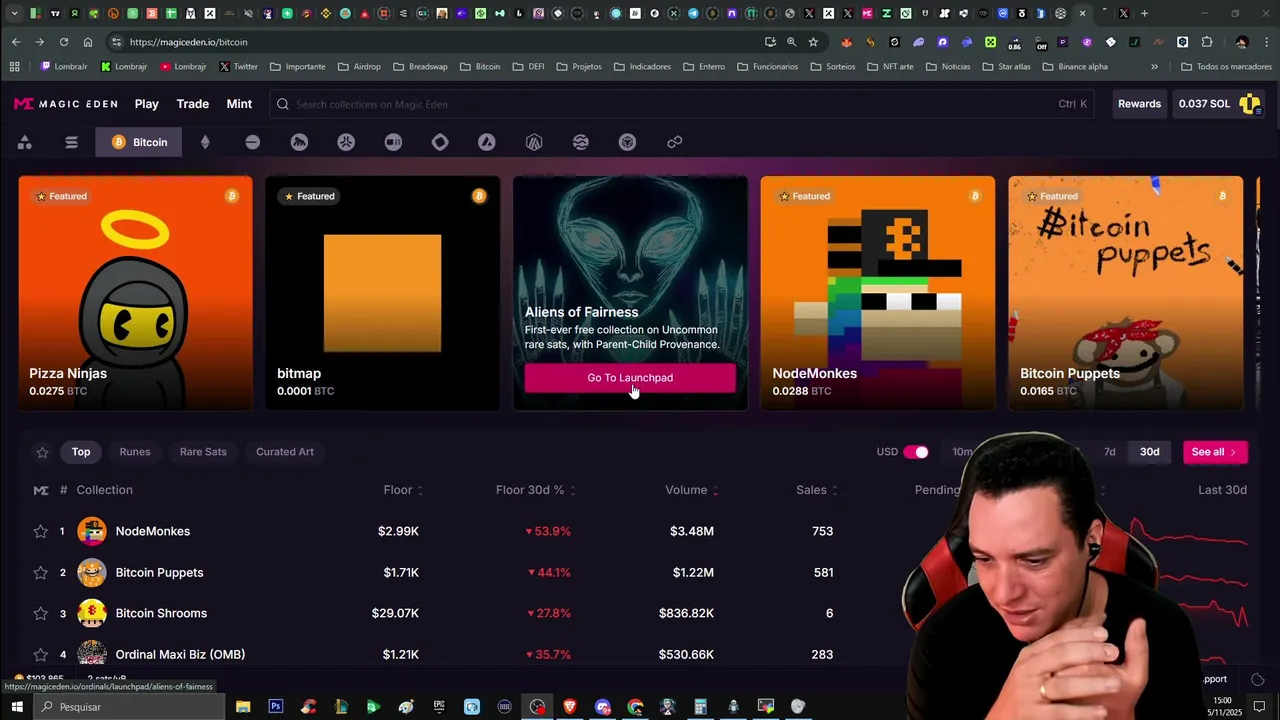Favorite the Bitcoin Puppets row star
This screenshot has width=1280, height=720.
pos(41,573)
